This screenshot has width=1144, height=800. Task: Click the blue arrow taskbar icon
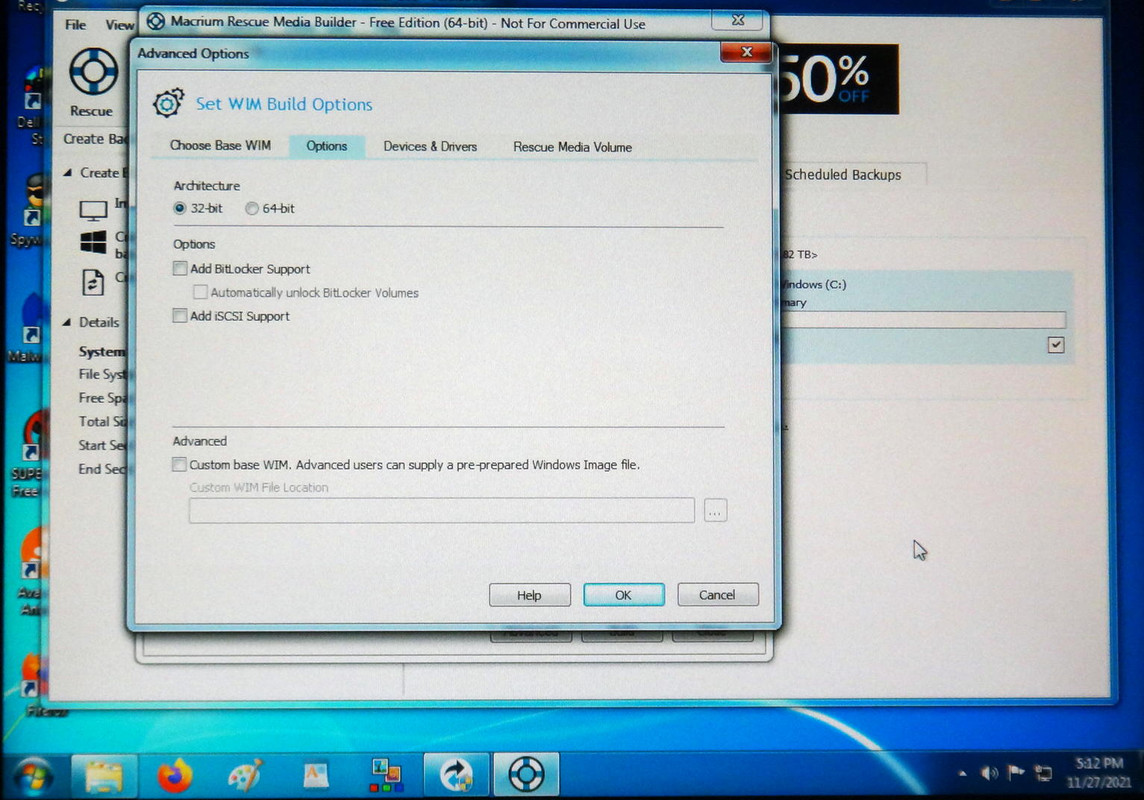click(x=456, y=776)
